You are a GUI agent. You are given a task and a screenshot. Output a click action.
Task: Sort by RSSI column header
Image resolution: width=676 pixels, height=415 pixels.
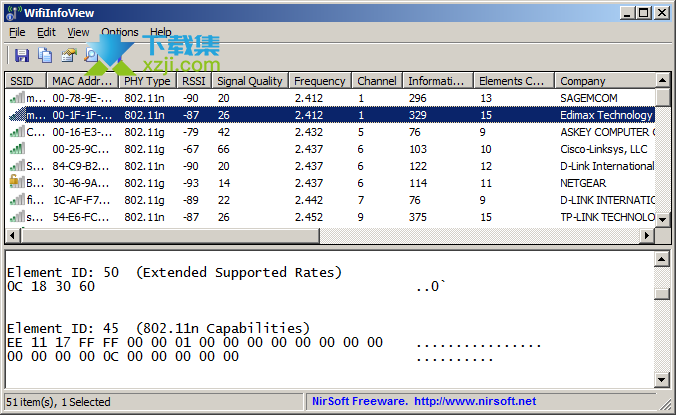tap(194, 81)
